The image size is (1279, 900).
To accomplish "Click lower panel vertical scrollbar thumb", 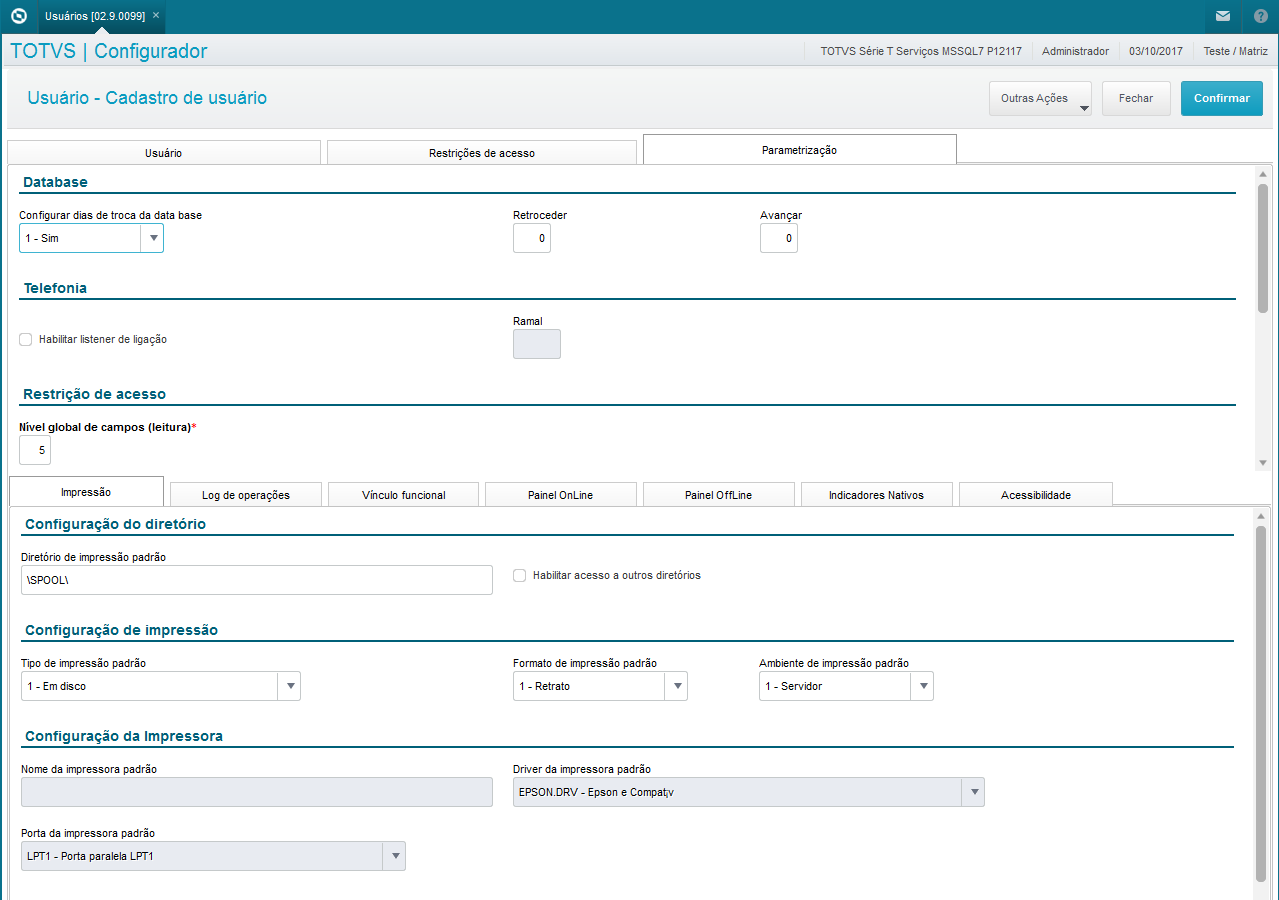I will point(1261,702).
